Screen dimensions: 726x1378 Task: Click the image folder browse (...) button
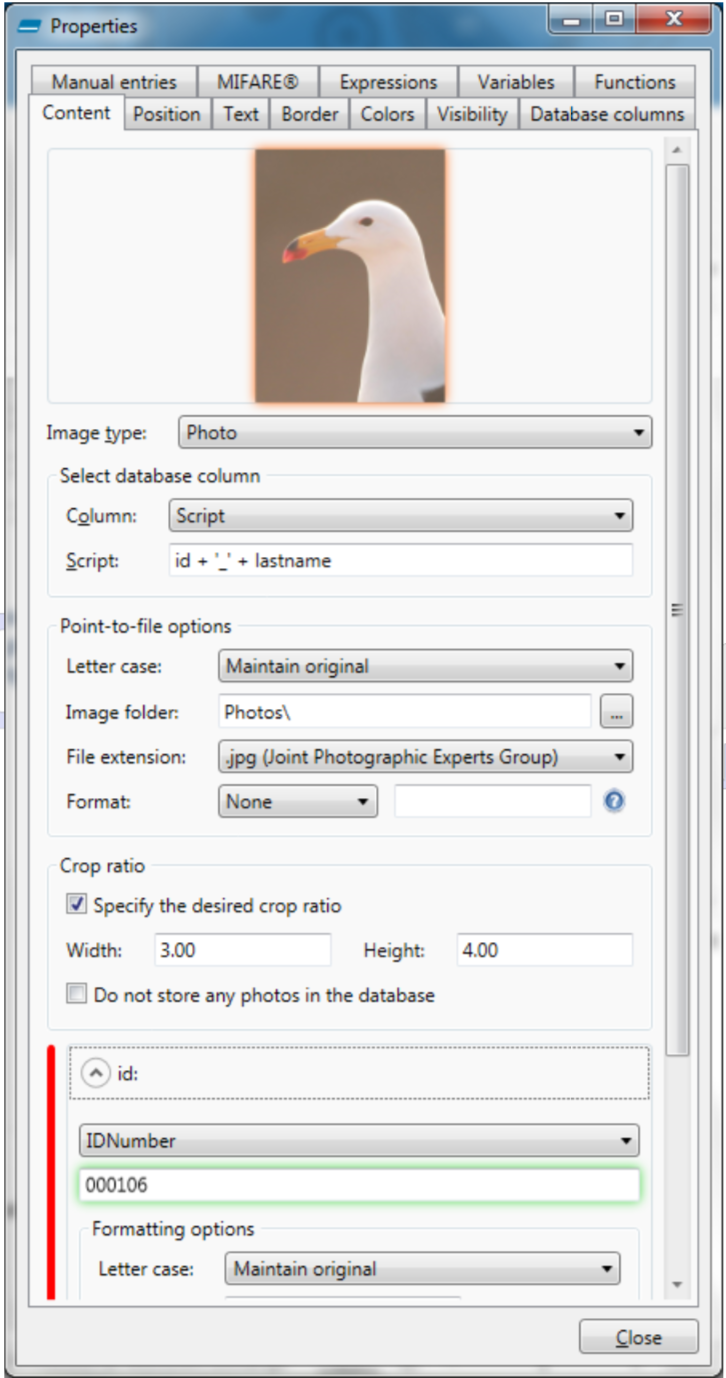(616, 712)
